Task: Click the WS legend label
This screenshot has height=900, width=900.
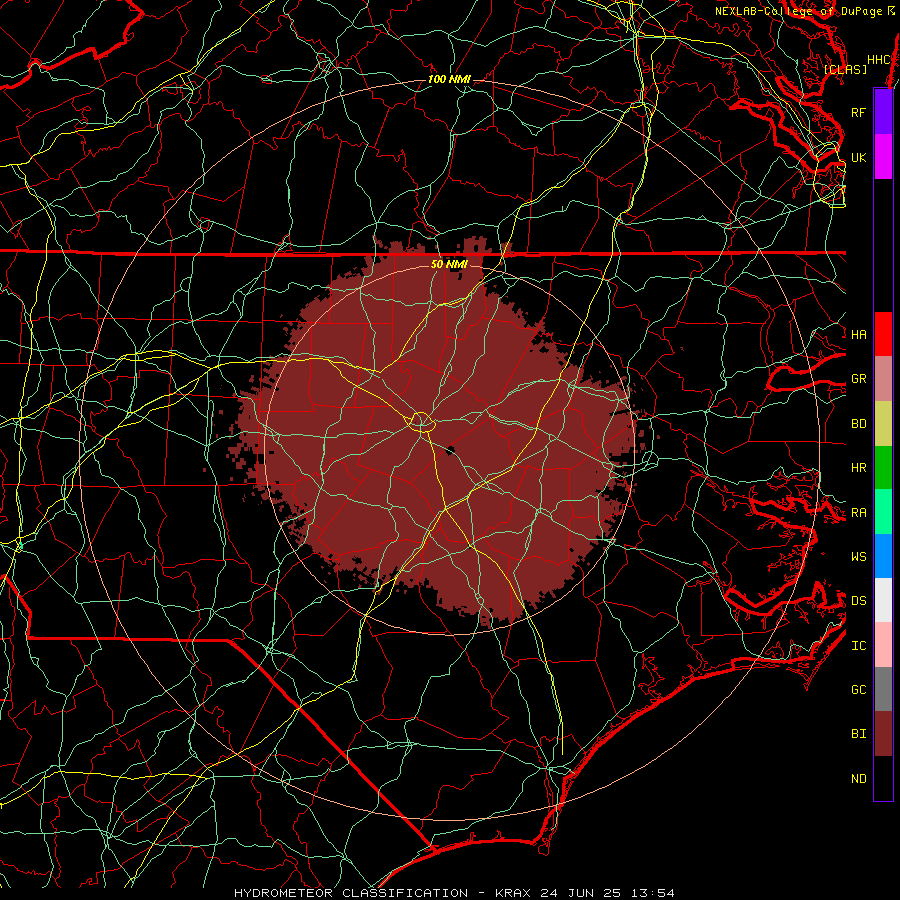Action: point(859,556)
